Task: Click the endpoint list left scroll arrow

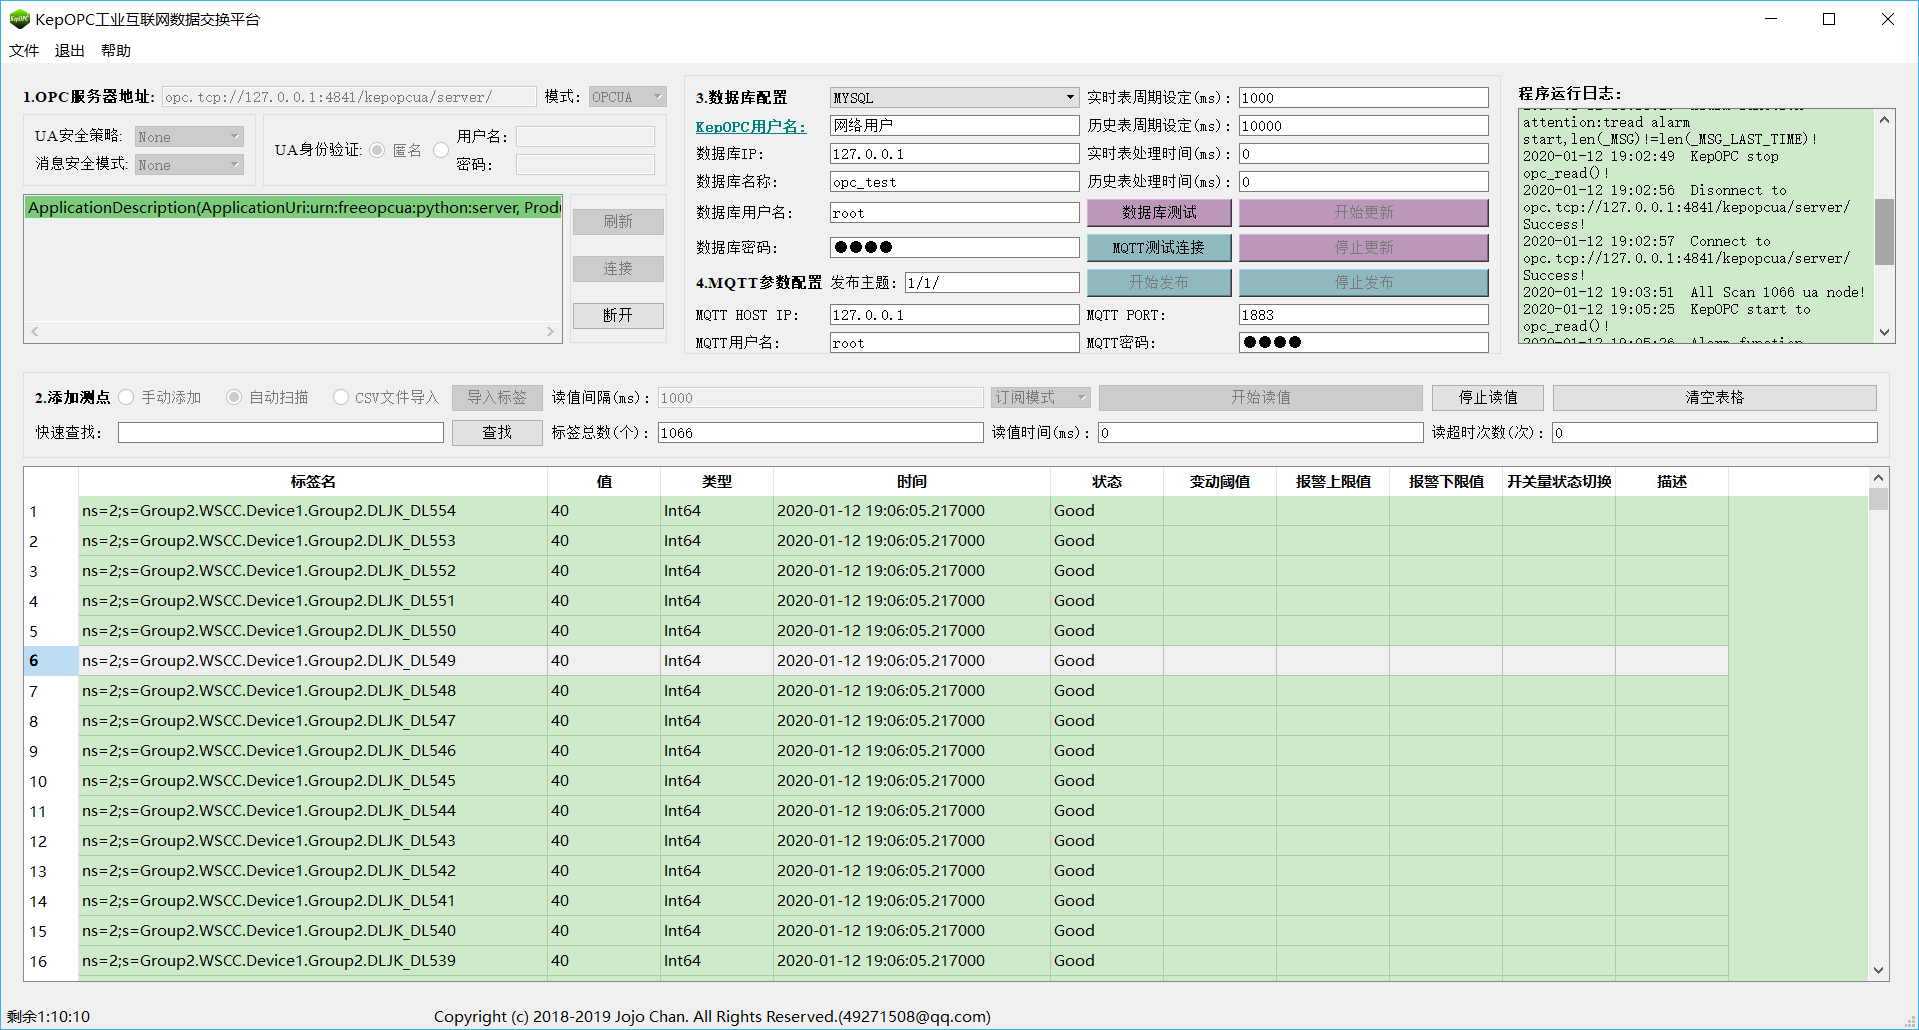Action: tap(35, 331)
